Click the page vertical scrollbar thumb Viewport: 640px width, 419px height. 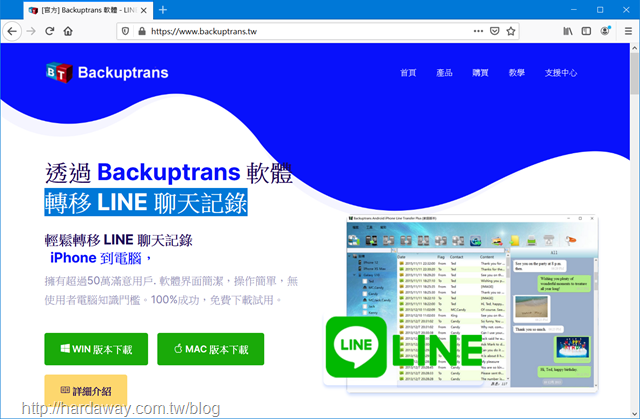click(x=634, y=73)
